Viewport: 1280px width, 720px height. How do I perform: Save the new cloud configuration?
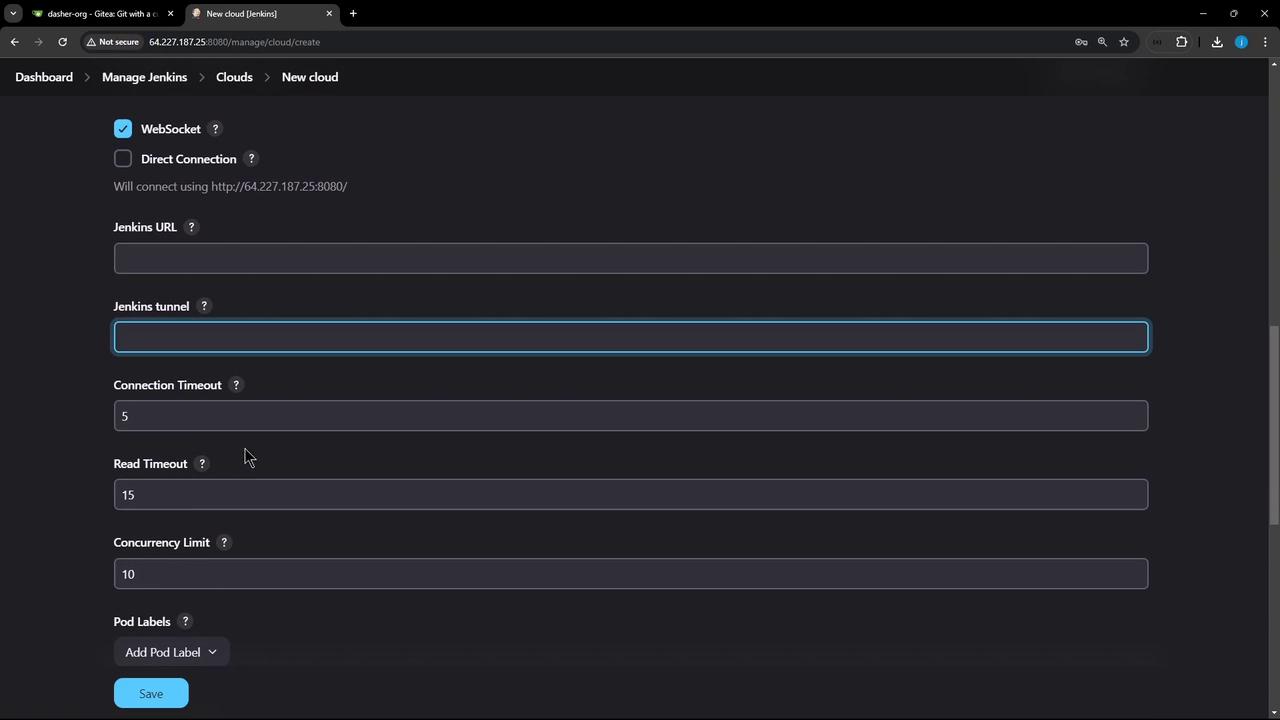click(x=151, y=693)
